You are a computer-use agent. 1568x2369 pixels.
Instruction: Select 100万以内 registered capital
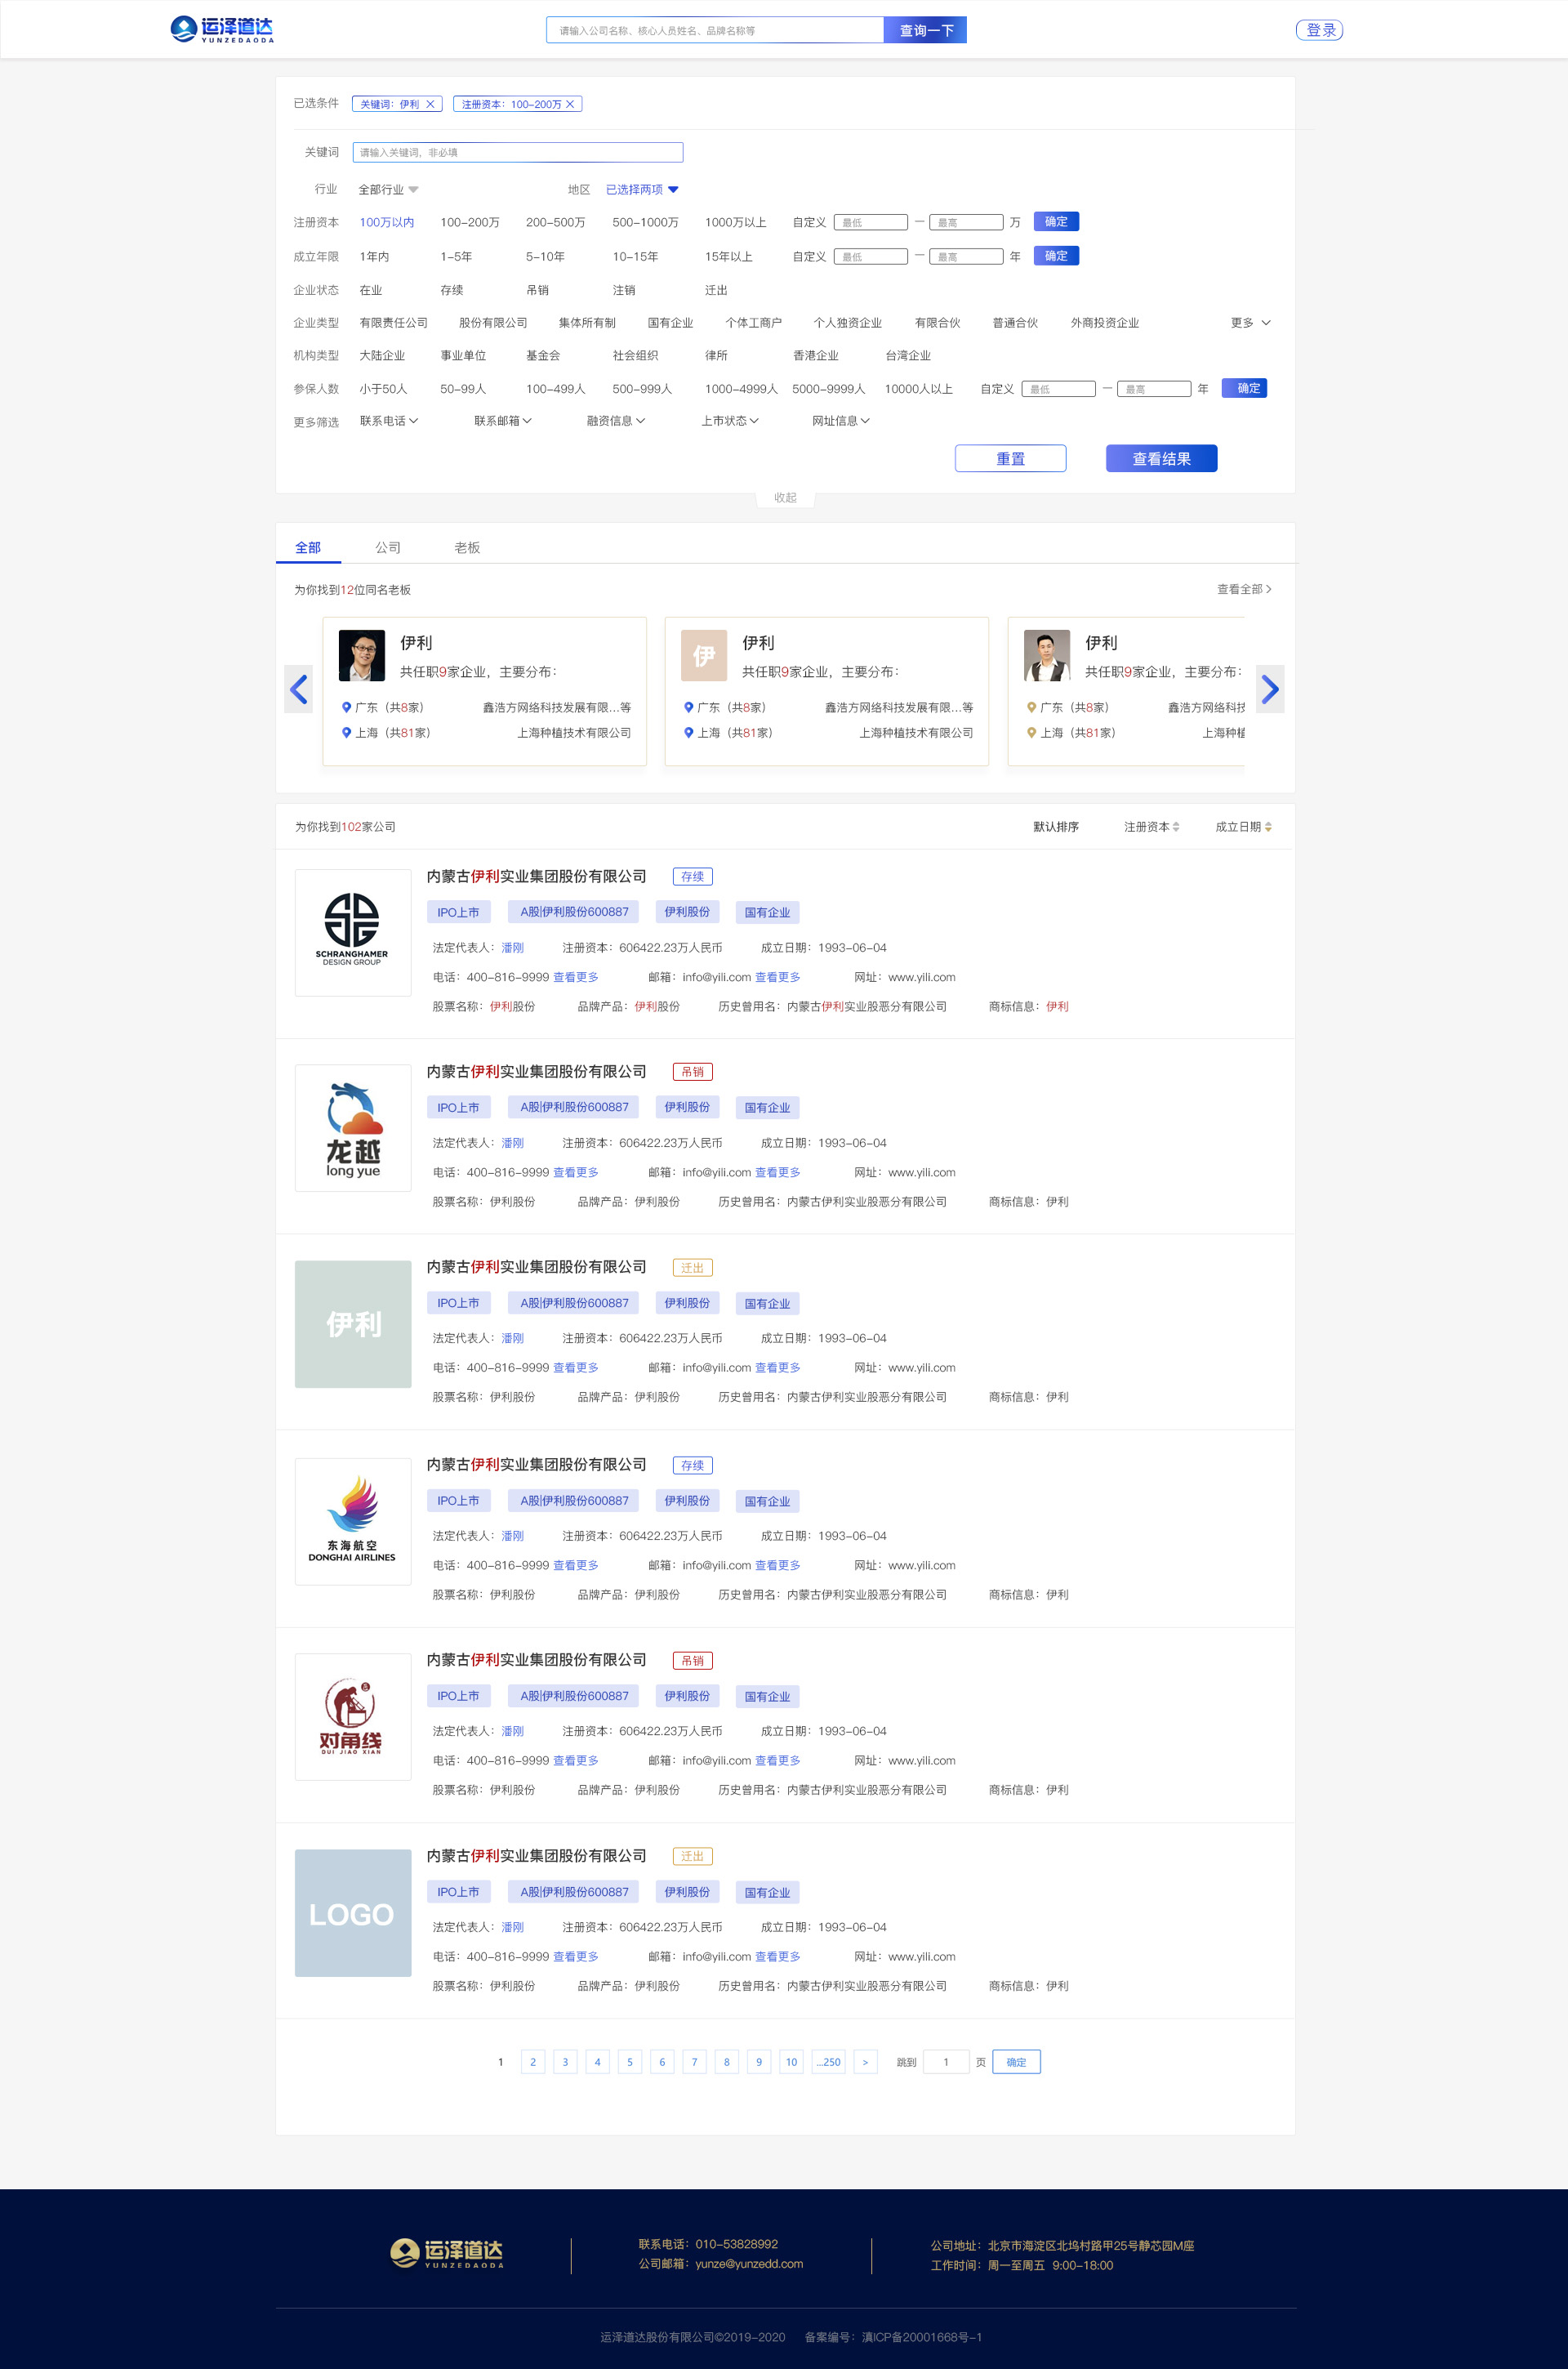(387, 222)
